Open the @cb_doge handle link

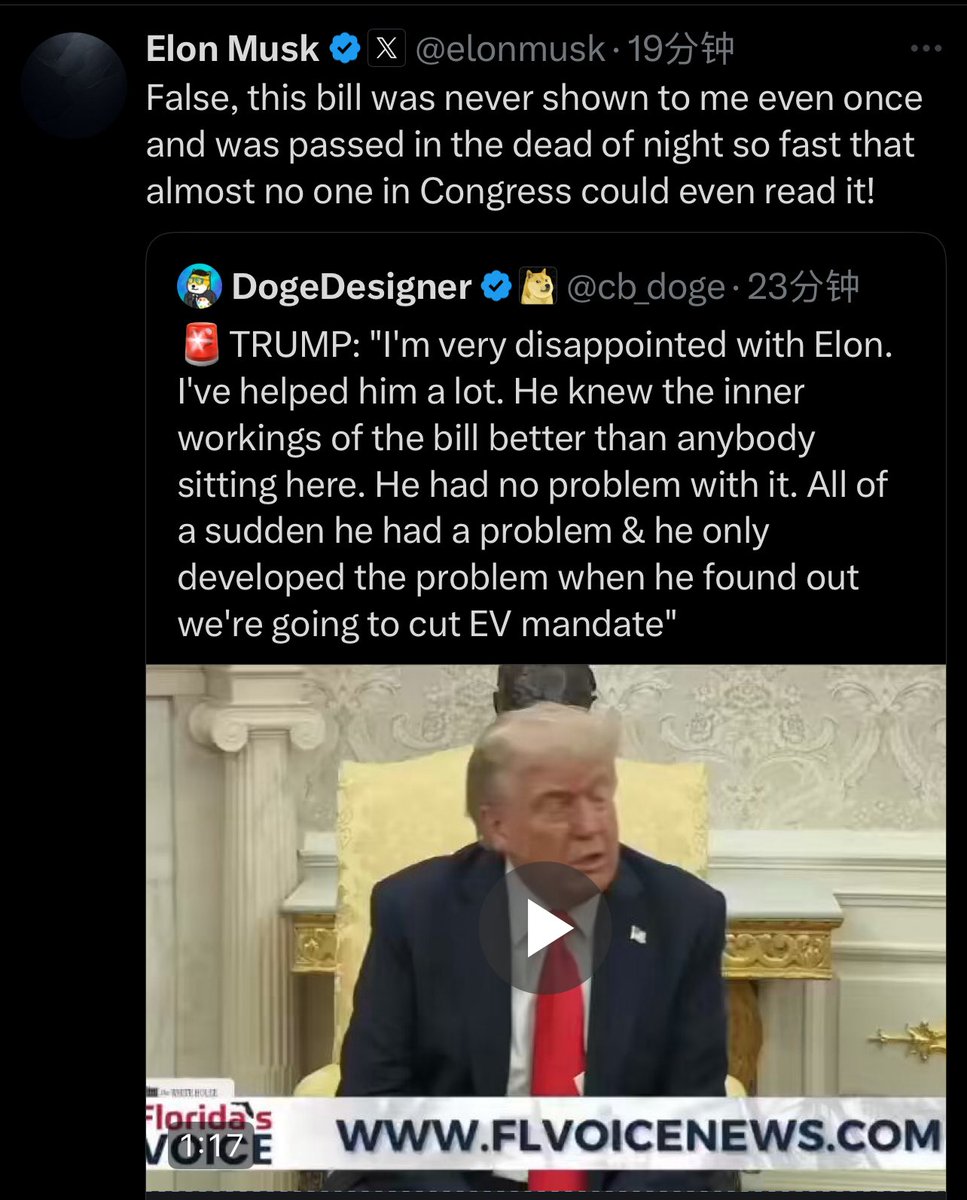(x=646, y=287)
